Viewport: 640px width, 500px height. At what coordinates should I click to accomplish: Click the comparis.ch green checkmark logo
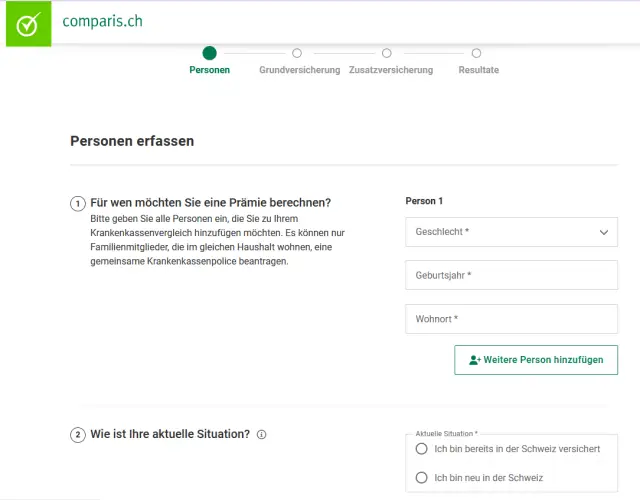27,24
